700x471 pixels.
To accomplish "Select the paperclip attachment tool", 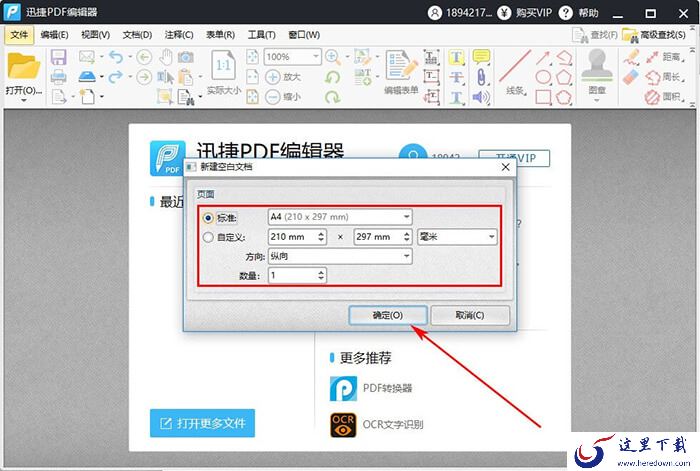I will tap(481, 77).
